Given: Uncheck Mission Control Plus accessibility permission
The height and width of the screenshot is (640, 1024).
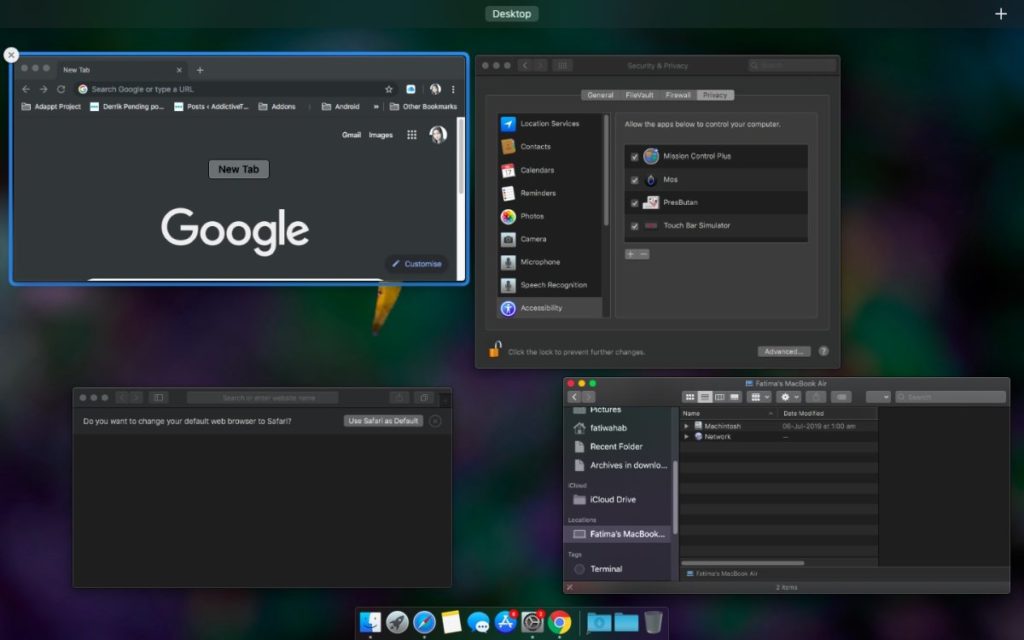Looking at the screenshot, I should (633, 157).
